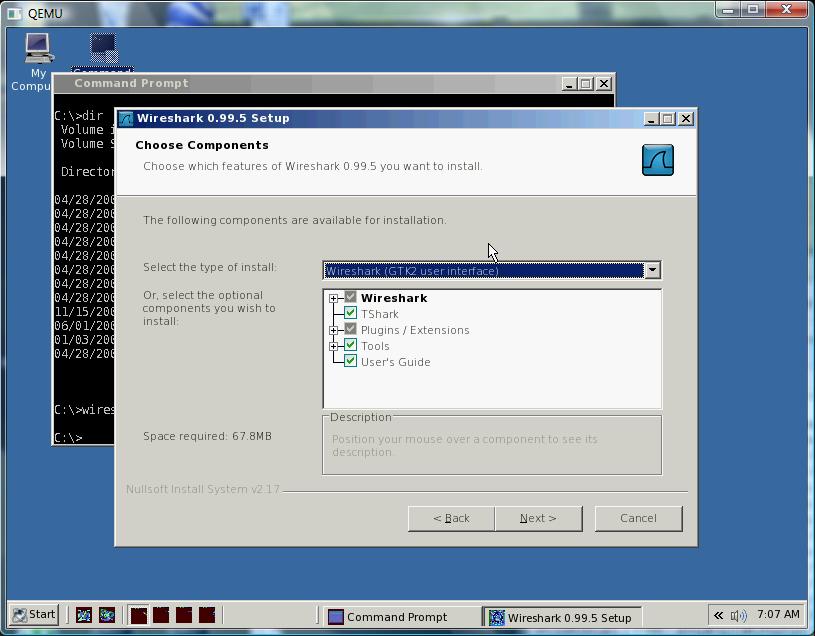815x636 pixels.
Task: Switch to Command Prompt in the taskbar
Action: click(397, 617)
